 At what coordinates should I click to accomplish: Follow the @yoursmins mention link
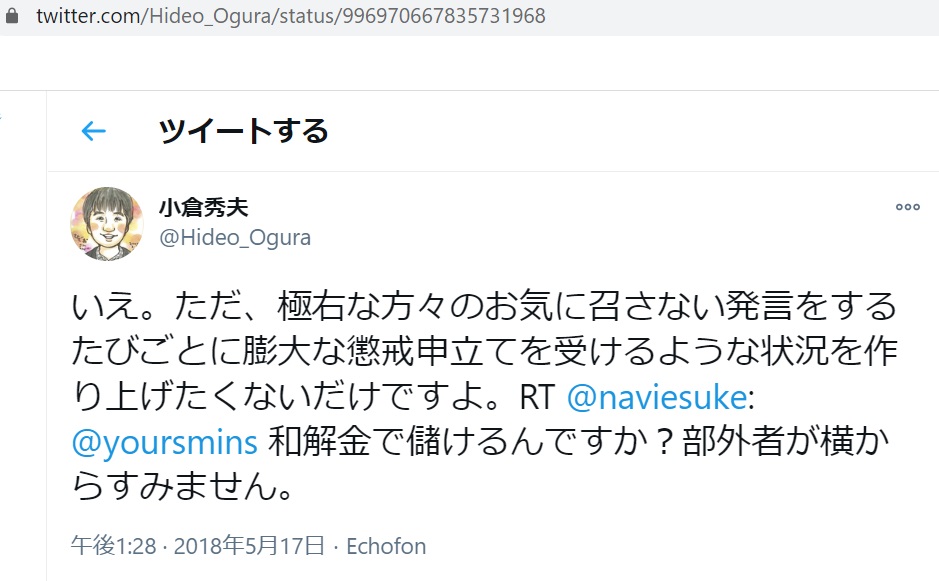[x=165, y=443]
